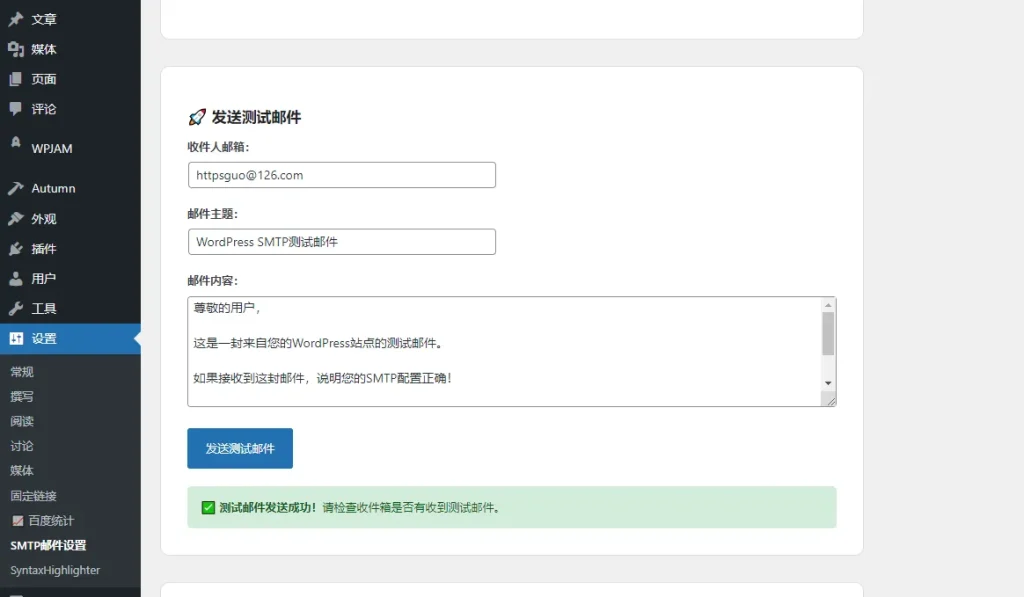Click the pushpin icon beside 文章
Viewport: 1024px width, 597px height.
pos(16,19)
